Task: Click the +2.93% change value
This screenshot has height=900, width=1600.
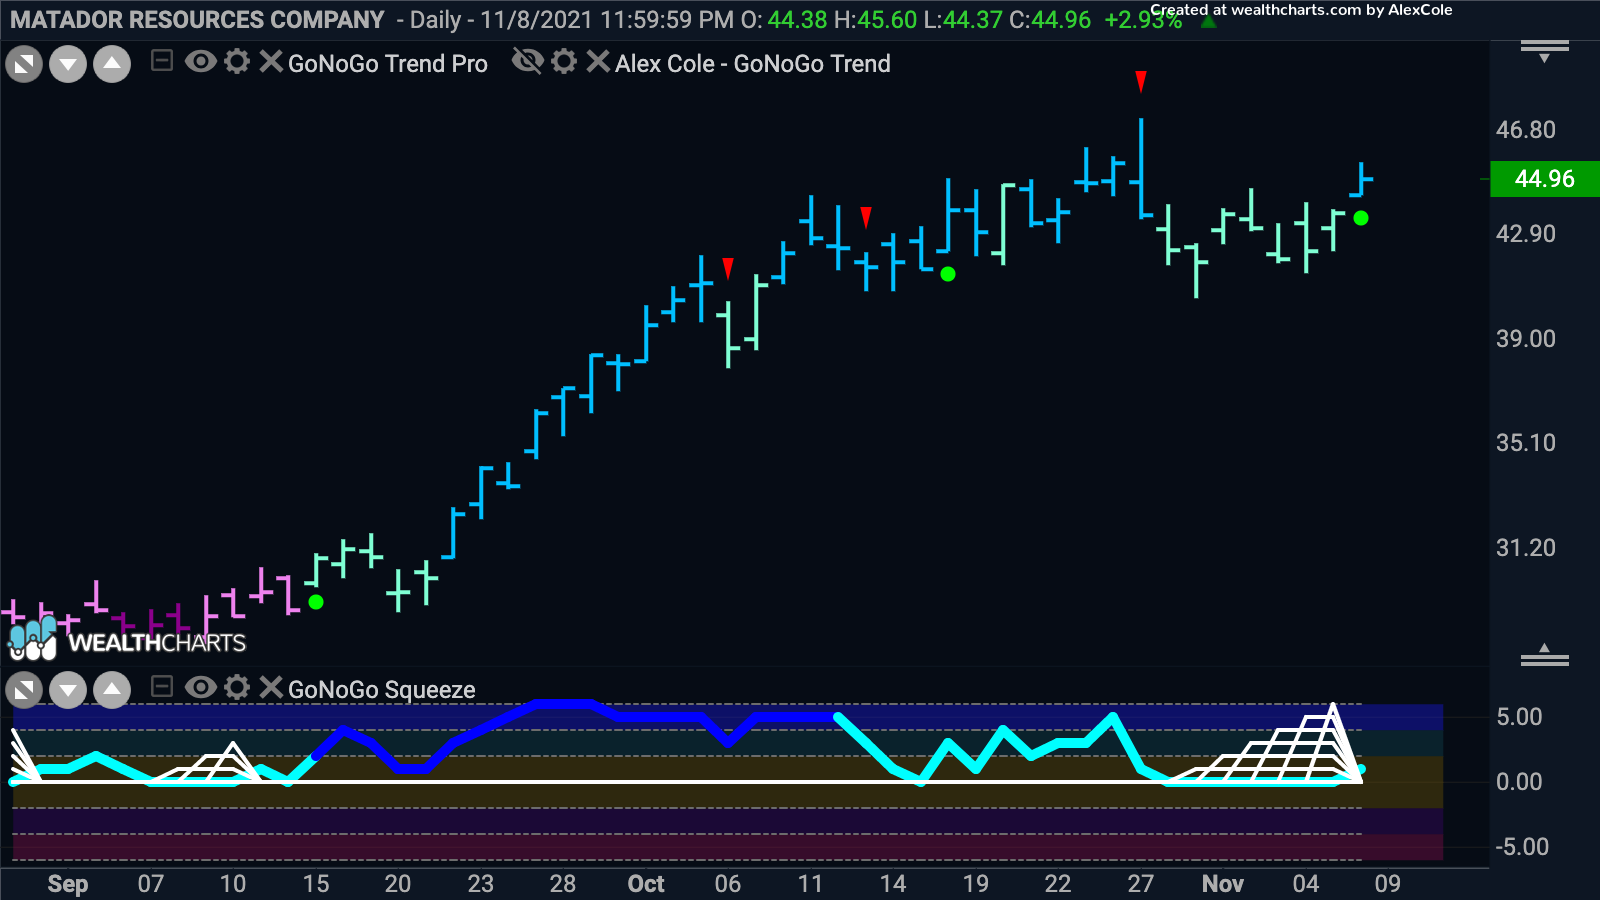Action: point(1143,20)
